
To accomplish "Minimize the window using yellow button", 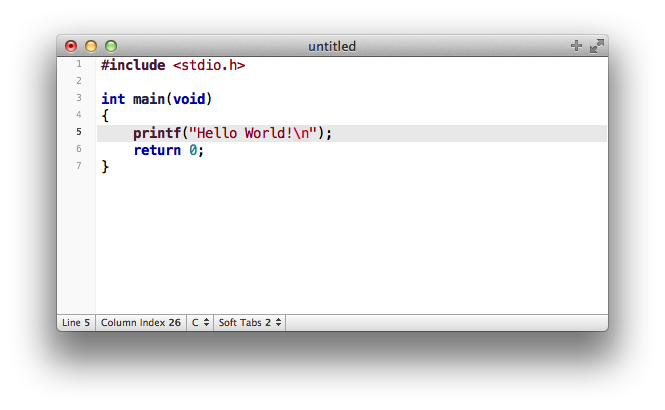I will click(x=91, y=46).
